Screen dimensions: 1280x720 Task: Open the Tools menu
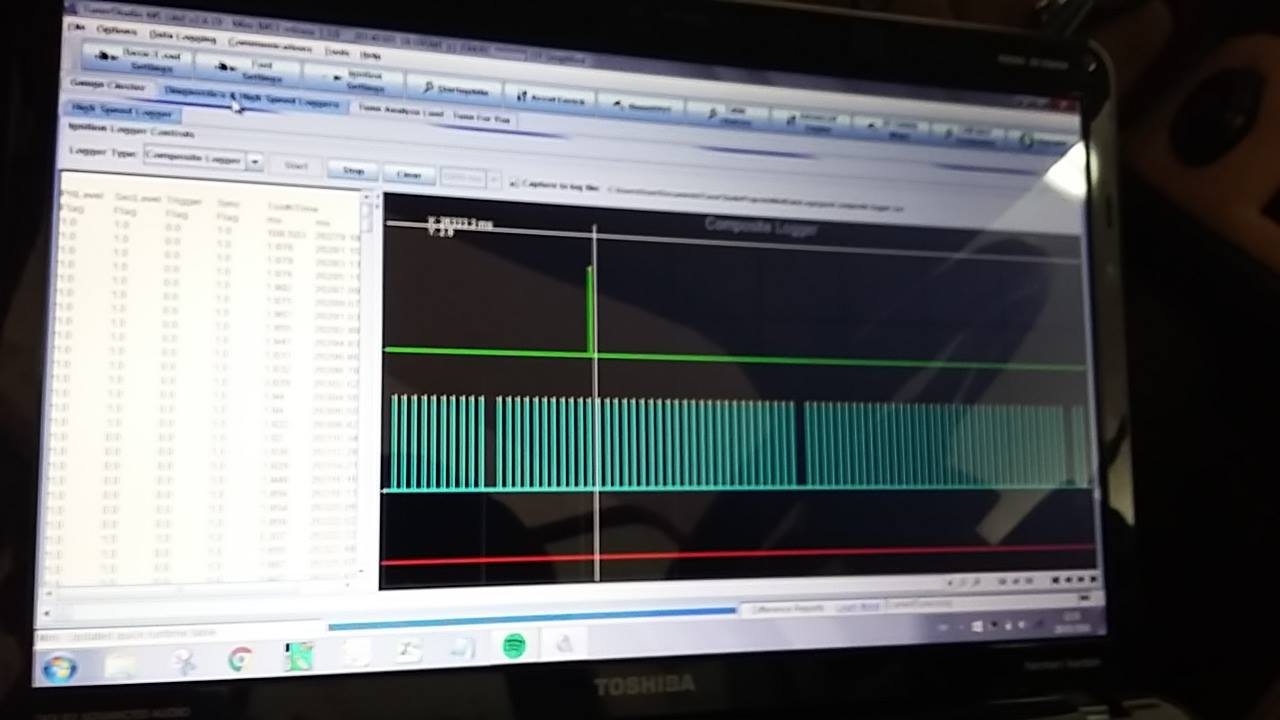pos(337,50)
